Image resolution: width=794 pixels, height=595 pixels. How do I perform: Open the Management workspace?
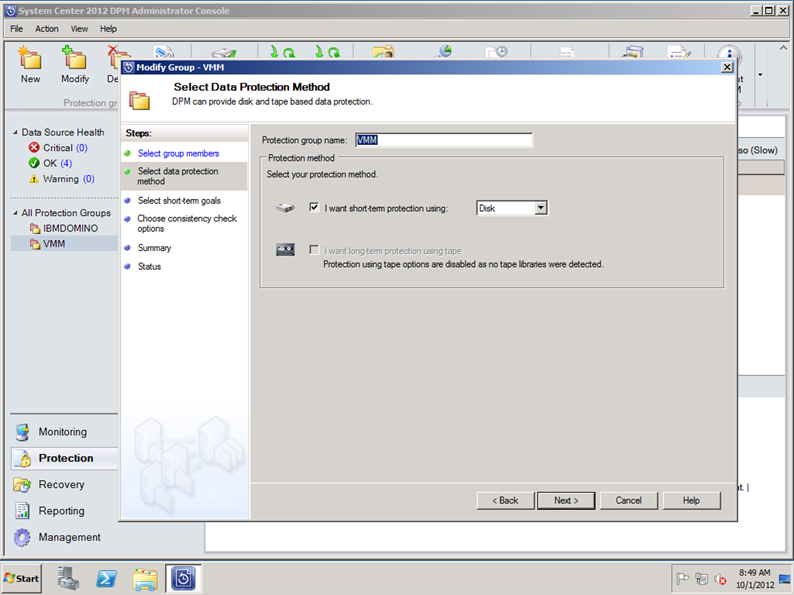pos(69,537)
